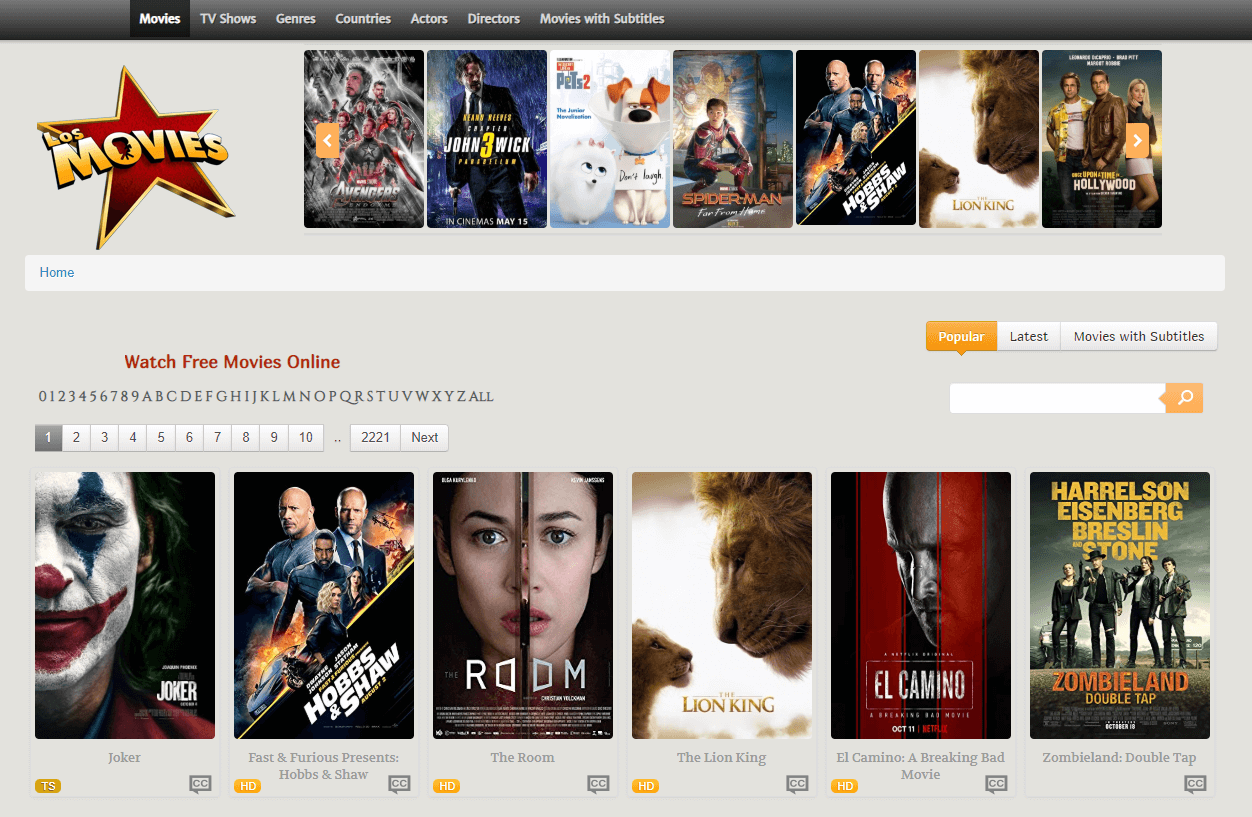Open Zombieland Double Tap poster

pos(1120,605)
